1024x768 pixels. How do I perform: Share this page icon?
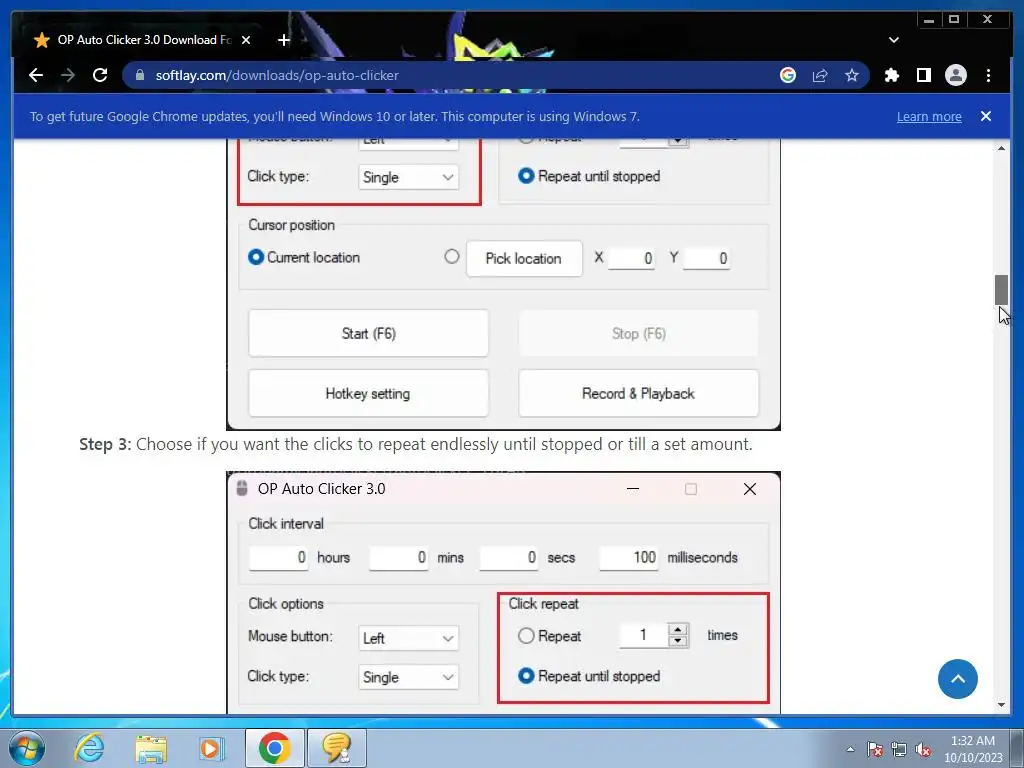pos(820,75)
